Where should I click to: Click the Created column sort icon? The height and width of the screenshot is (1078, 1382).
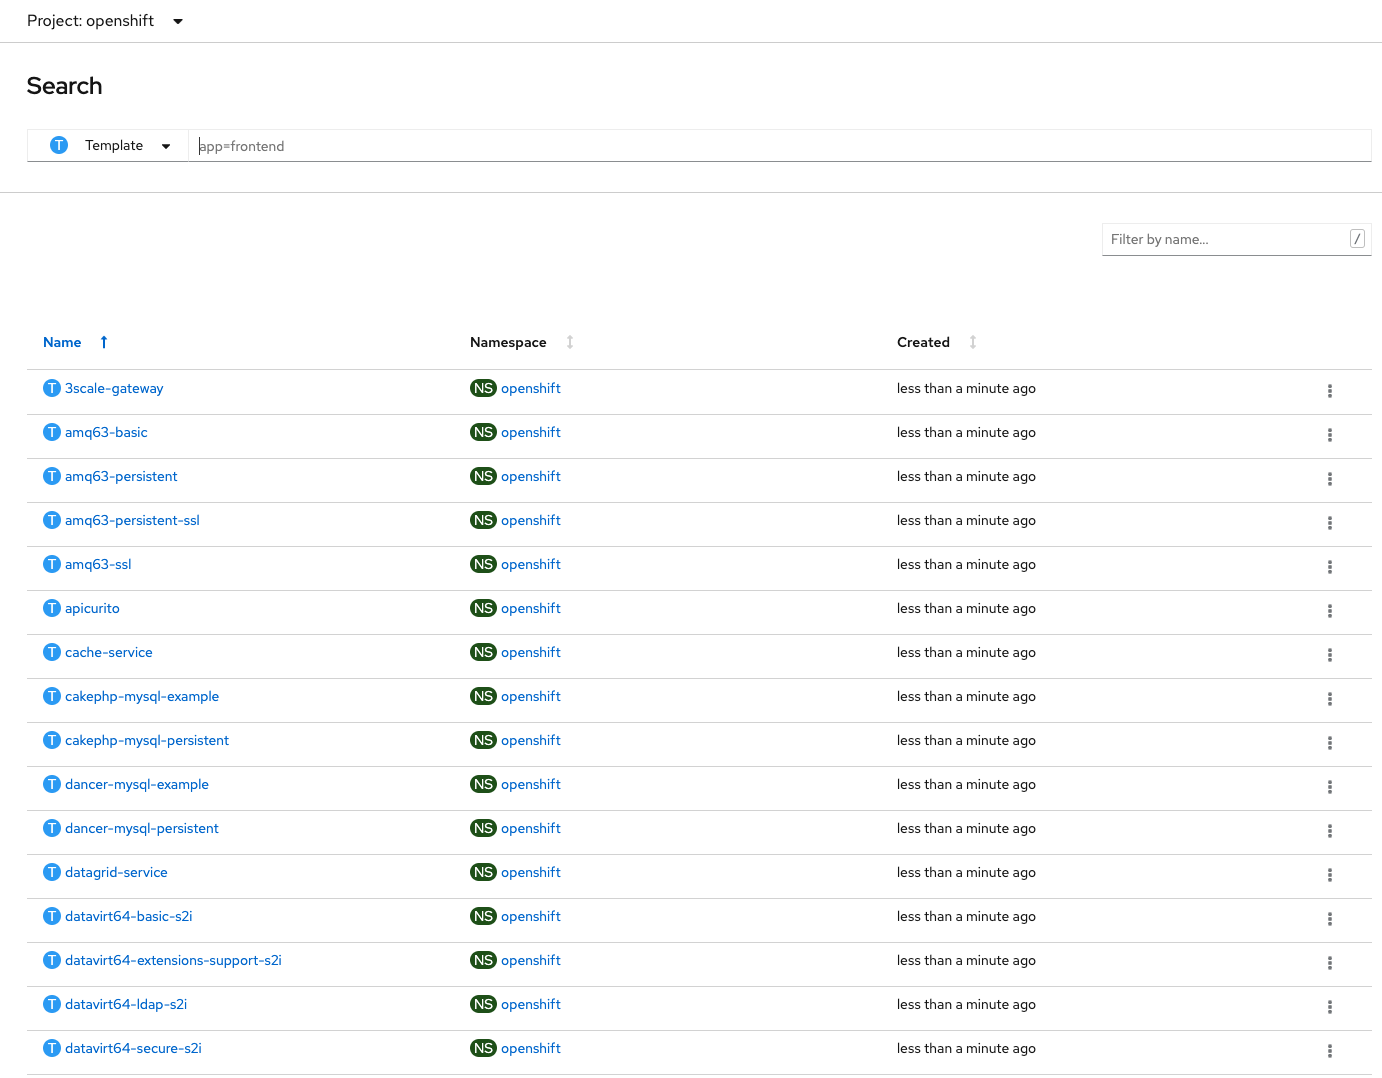tap(973, 342)
